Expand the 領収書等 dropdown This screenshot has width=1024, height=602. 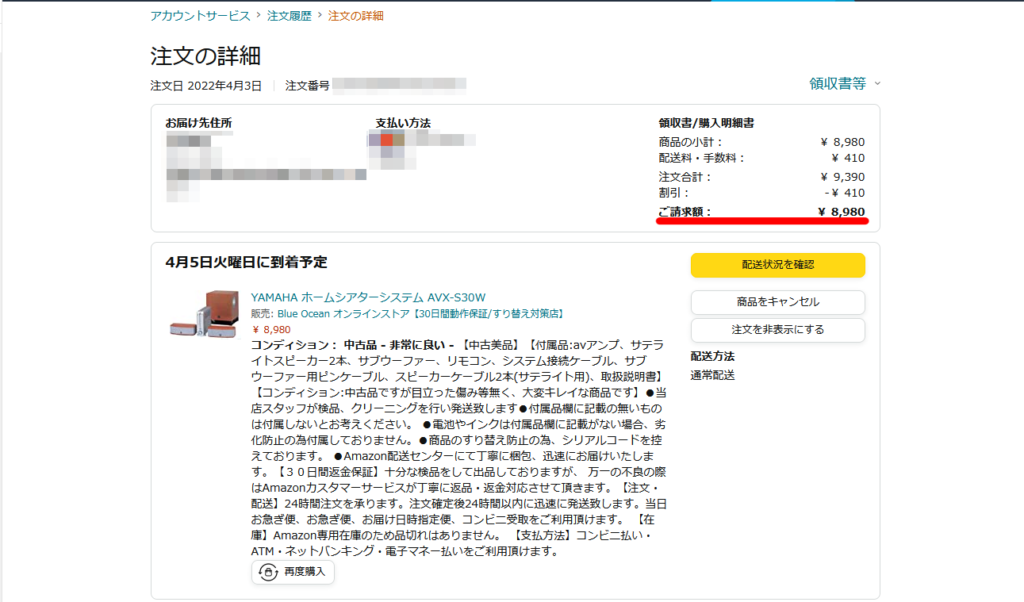(x=845, y=84)
